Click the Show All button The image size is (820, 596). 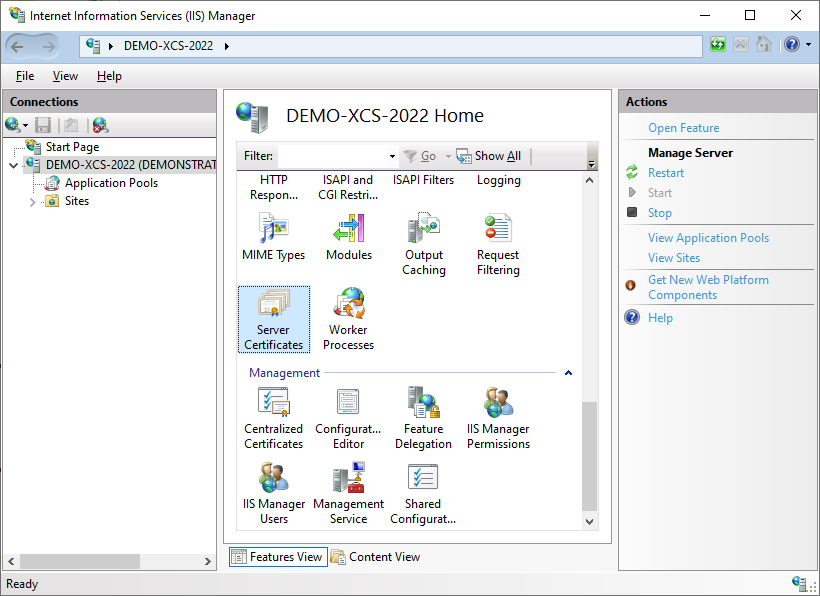(x=488, y=156)
